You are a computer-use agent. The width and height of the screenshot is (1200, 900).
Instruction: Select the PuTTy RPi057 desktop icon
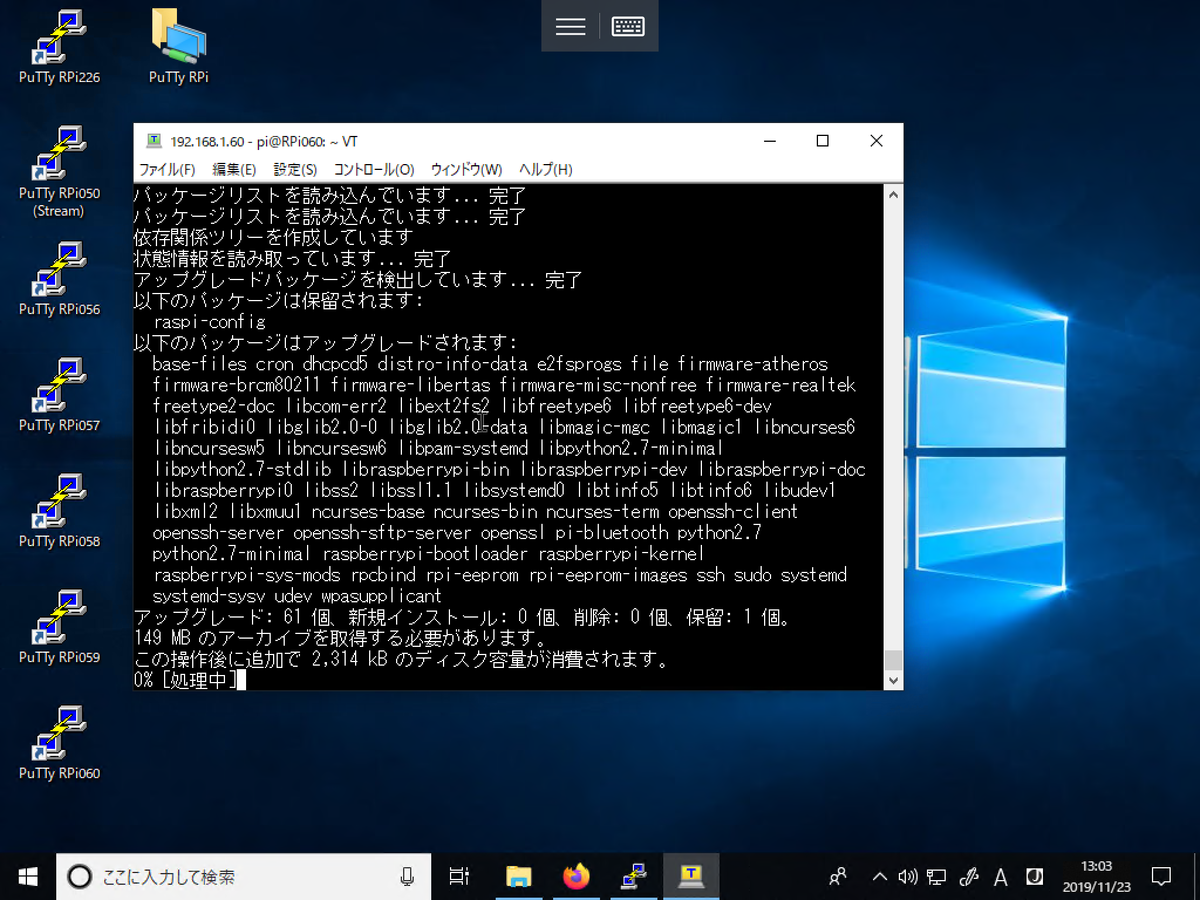(59, 395)
